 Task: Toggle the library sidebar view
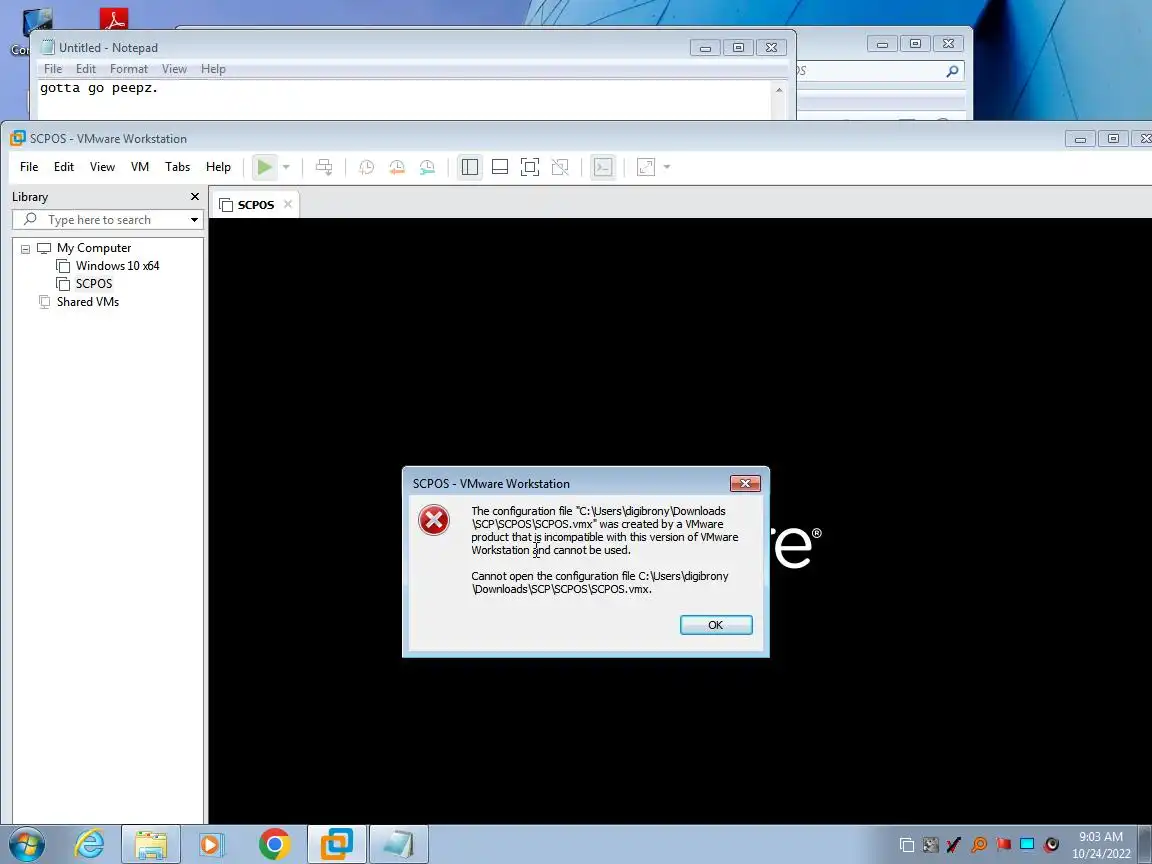pos(469,168)
